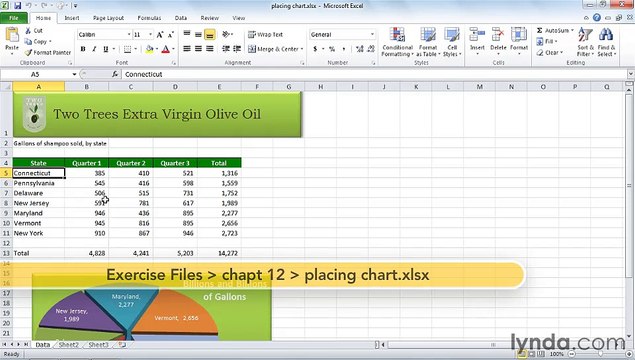Click Decrease Indent icon
635x360 pixels.
tap(226, 49)
